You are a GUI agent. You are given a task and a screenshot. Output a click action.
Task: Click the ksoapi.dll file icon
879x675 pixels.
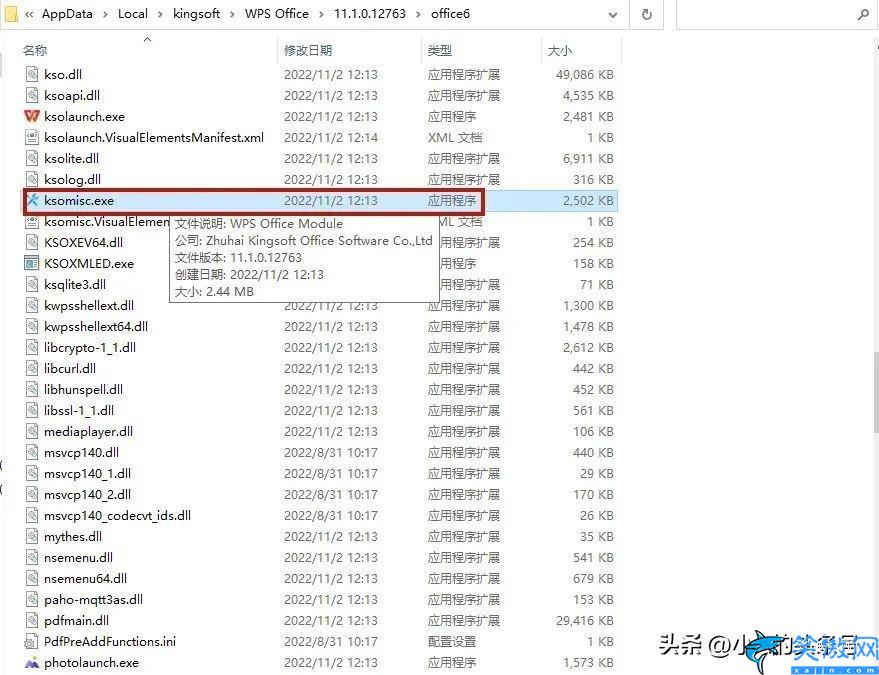click(x=32, y=95)
